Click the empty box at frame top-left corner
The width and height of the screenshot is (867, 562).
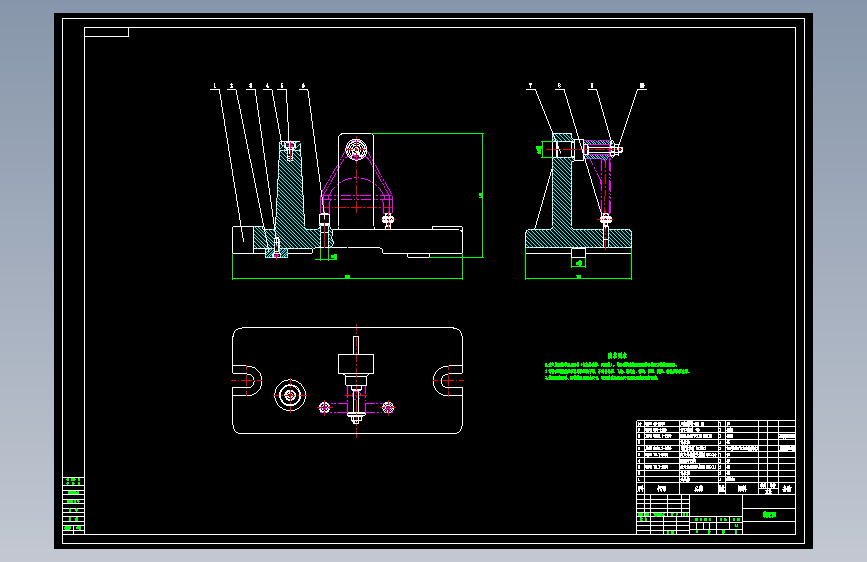tap(106, 32)
